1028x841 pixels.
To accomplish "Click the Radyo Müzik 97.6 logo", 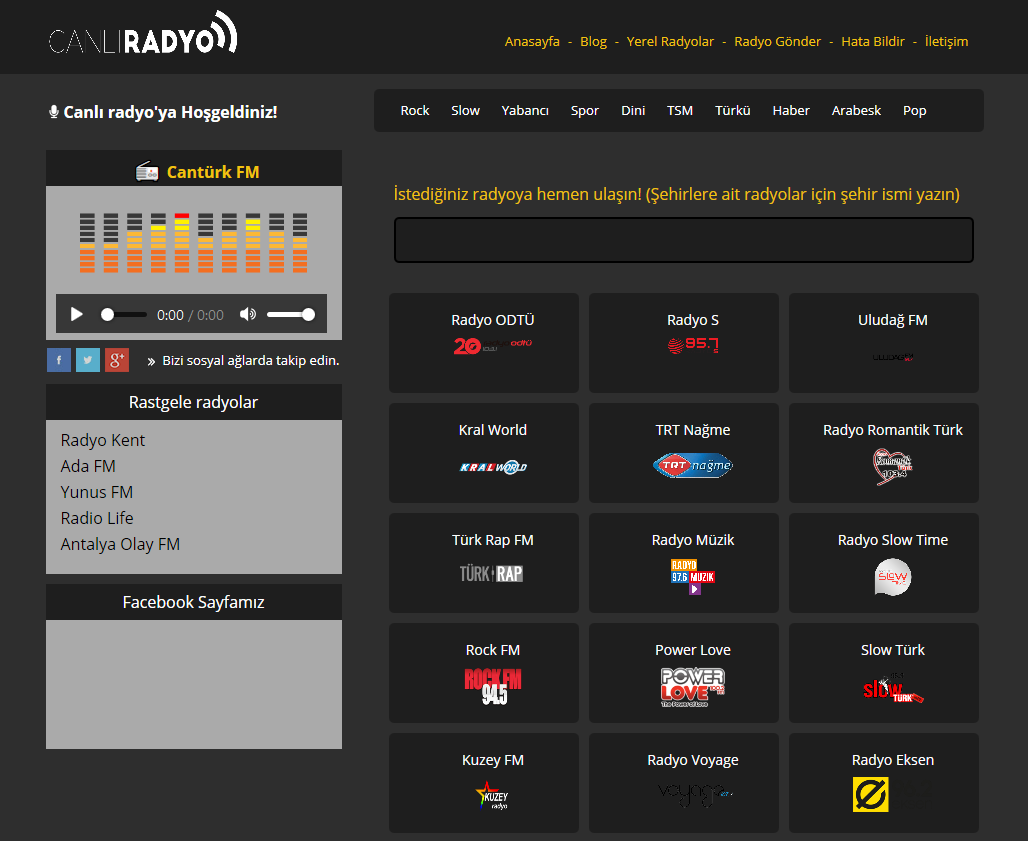I will (693, 577).
